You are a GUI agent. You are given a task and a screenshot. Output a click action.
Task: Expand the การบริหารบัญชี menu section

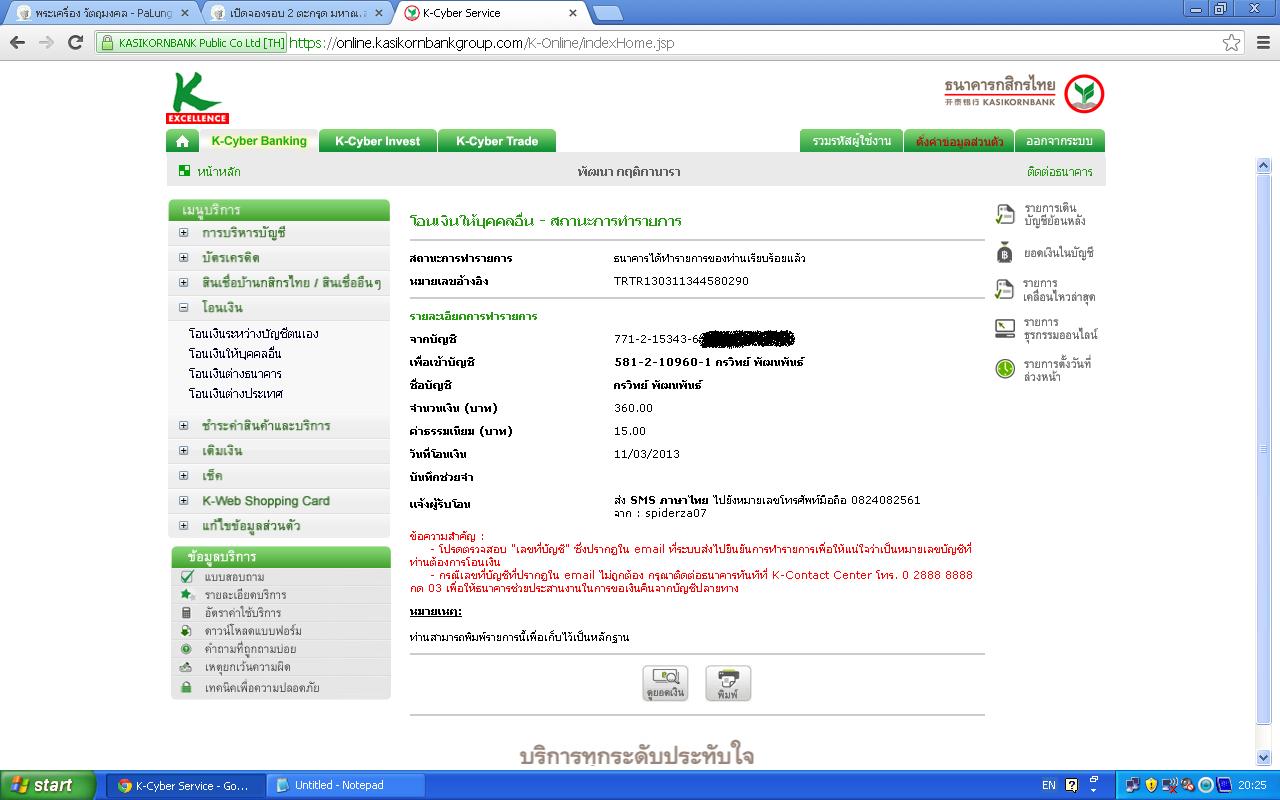(x=184, y=233)
